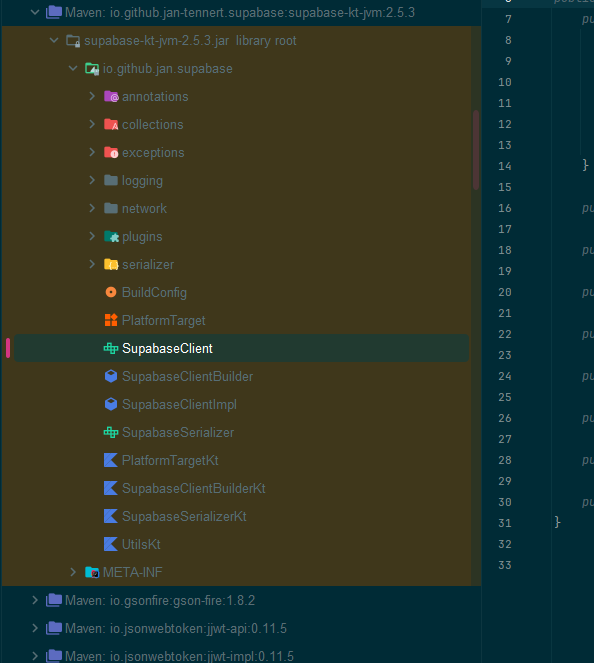
Task: Click the BuildConfig object icon
Action: tap(111, 292)
